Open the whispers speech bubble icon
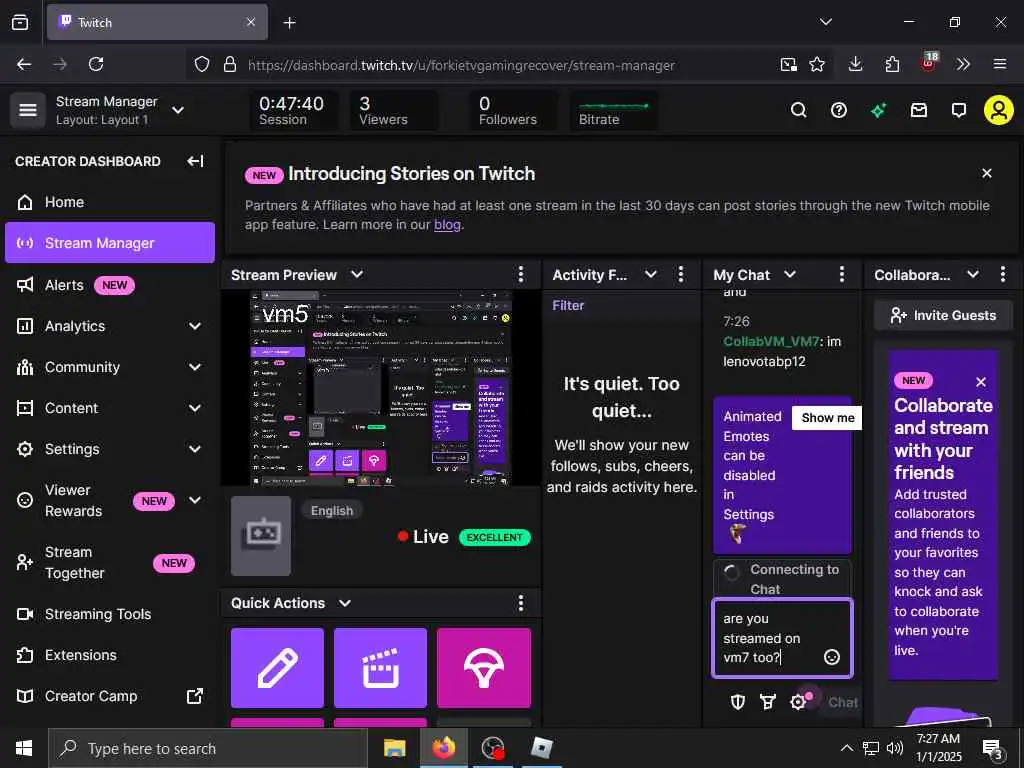 pyautogui.click(x=959, y=110)
